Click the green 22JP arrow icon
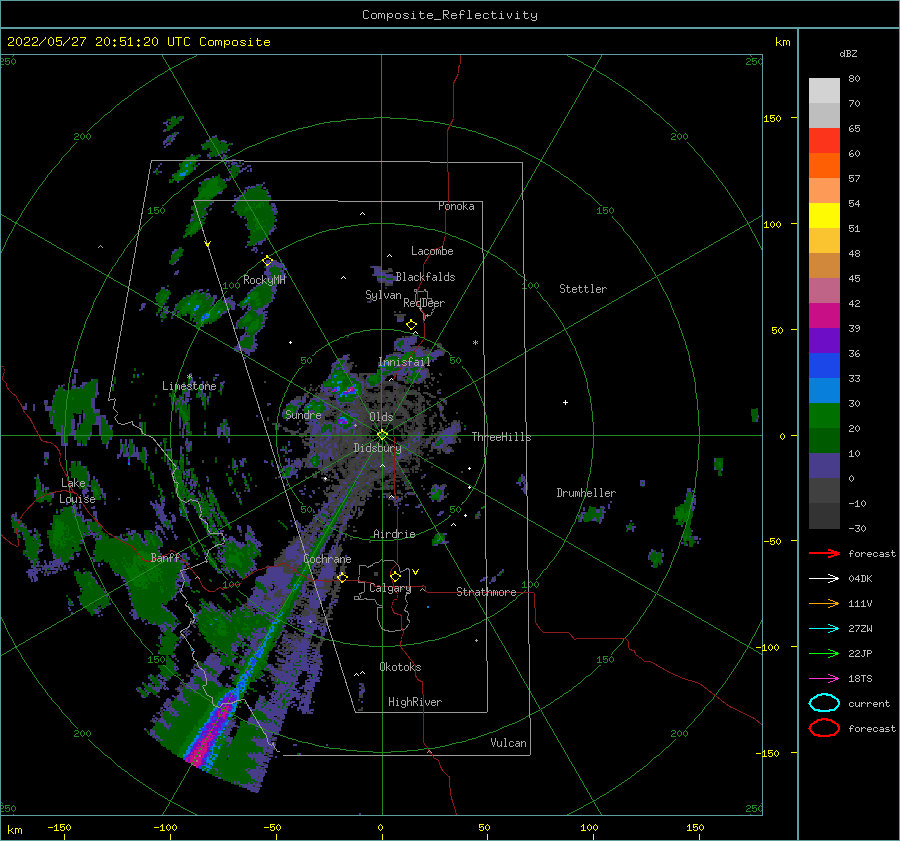 point(824,653)
